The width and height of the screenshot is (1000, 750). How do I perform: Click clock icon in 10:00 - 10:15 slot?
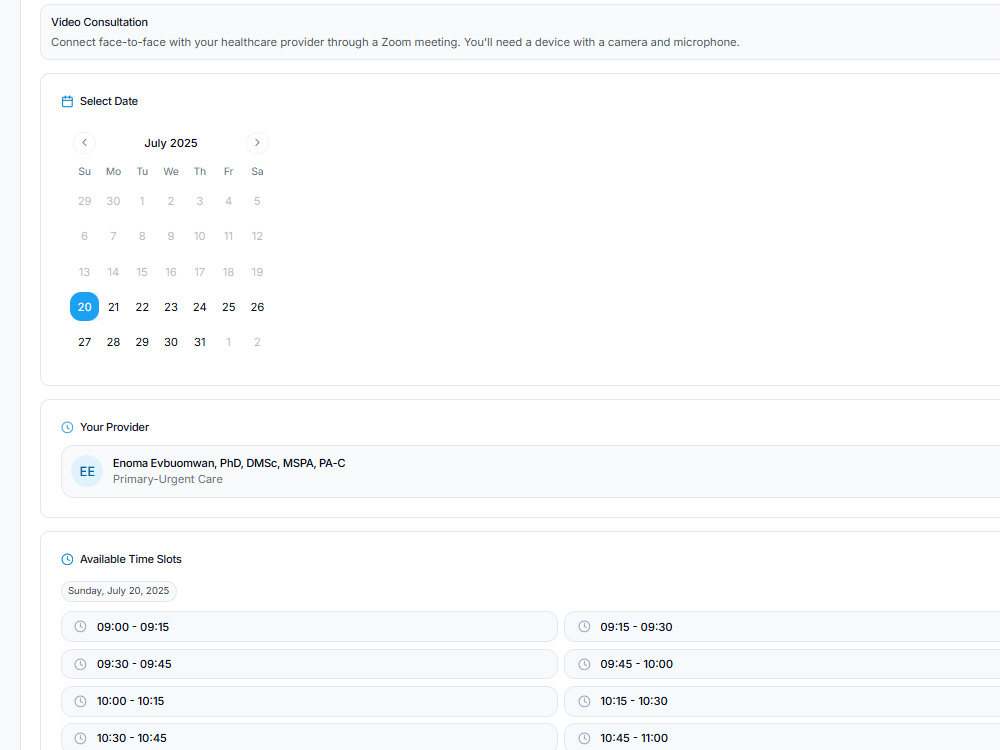[x=80, y=701]
